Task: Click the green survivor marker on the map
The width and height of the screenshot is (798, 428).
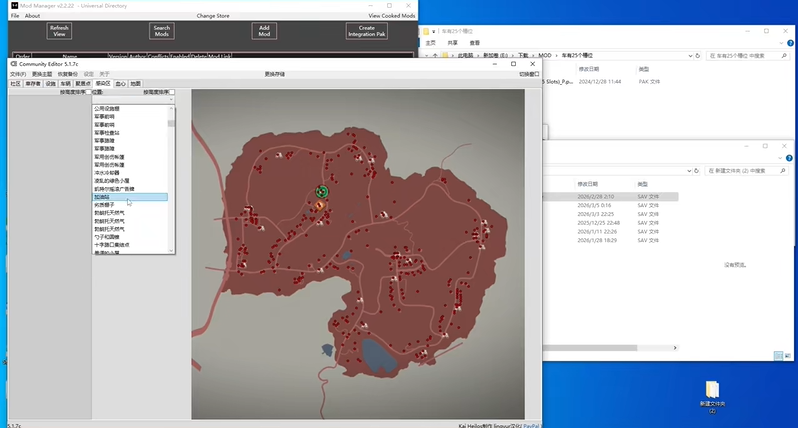Action: [322, 191]
